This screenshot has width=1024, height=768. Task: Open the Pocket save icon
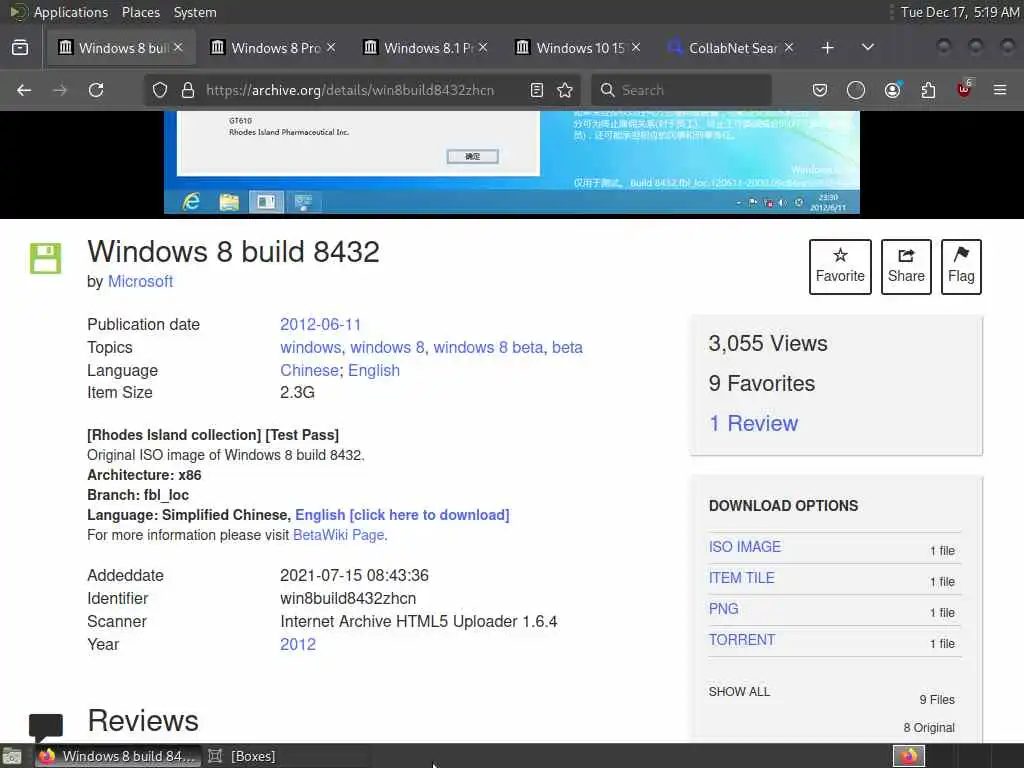[x=820, y=90]
